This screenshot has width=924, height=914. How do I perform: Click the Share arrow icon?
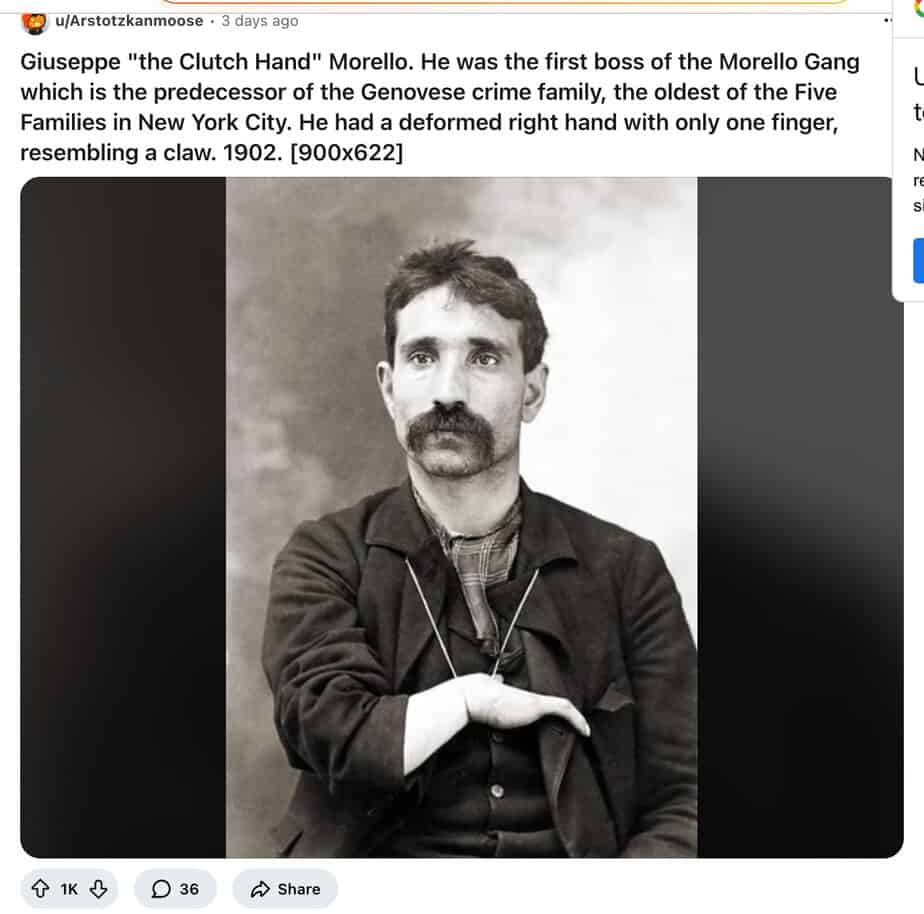(x=260, y=889)
